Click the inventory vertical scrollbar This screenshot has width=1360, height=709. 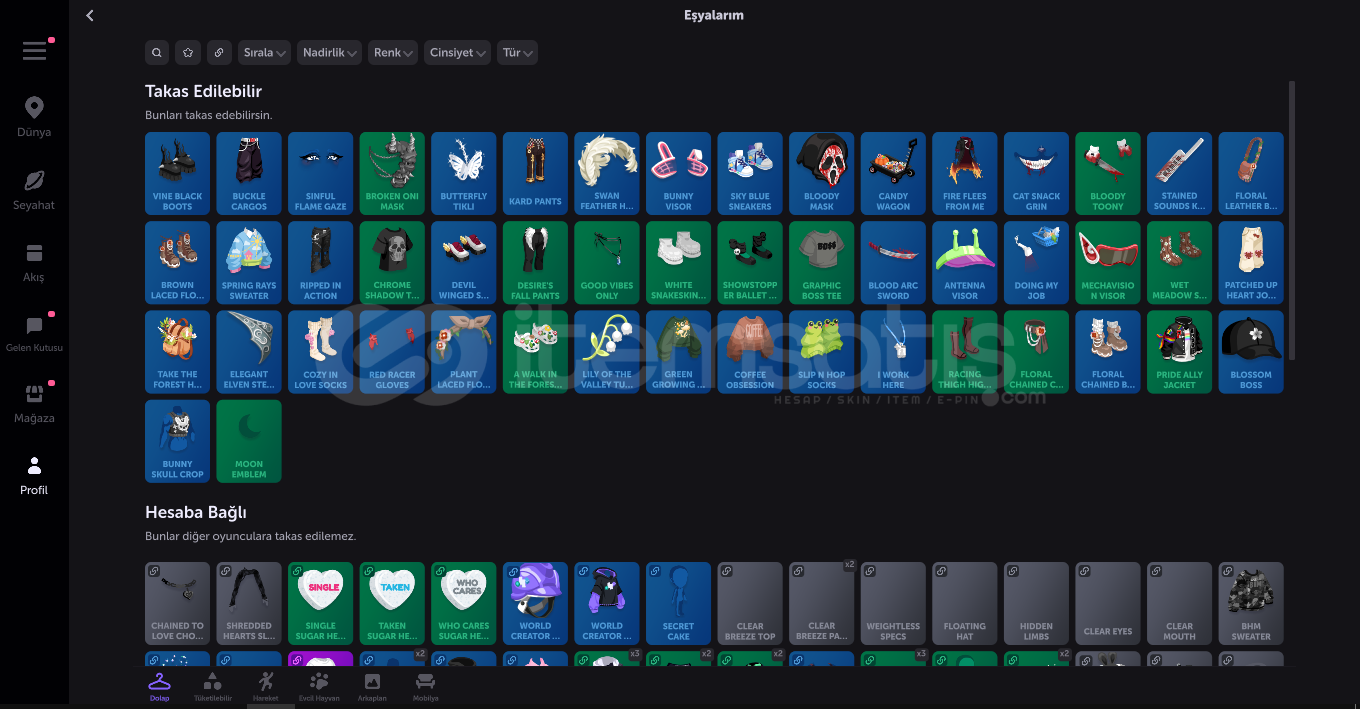(x=1292, y=221)
